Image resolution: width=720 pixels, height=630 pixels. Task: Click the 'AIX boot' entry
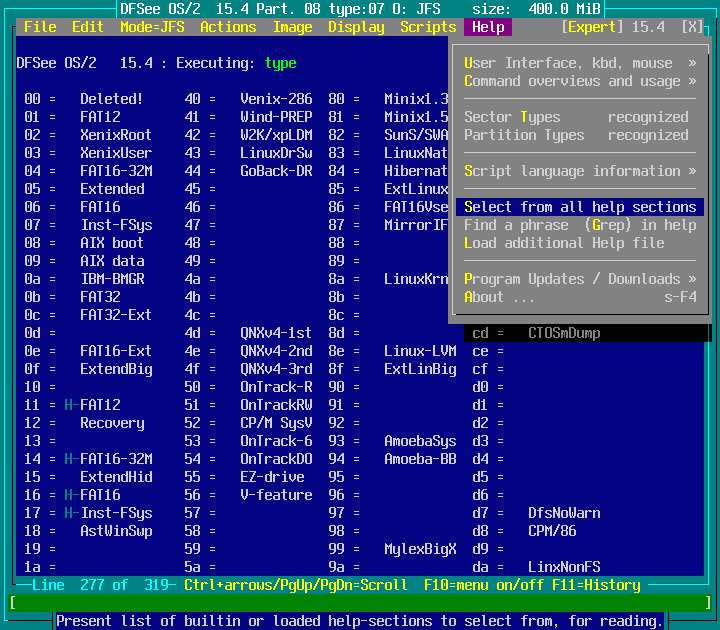pyautogui.click(x=112, y=243)
